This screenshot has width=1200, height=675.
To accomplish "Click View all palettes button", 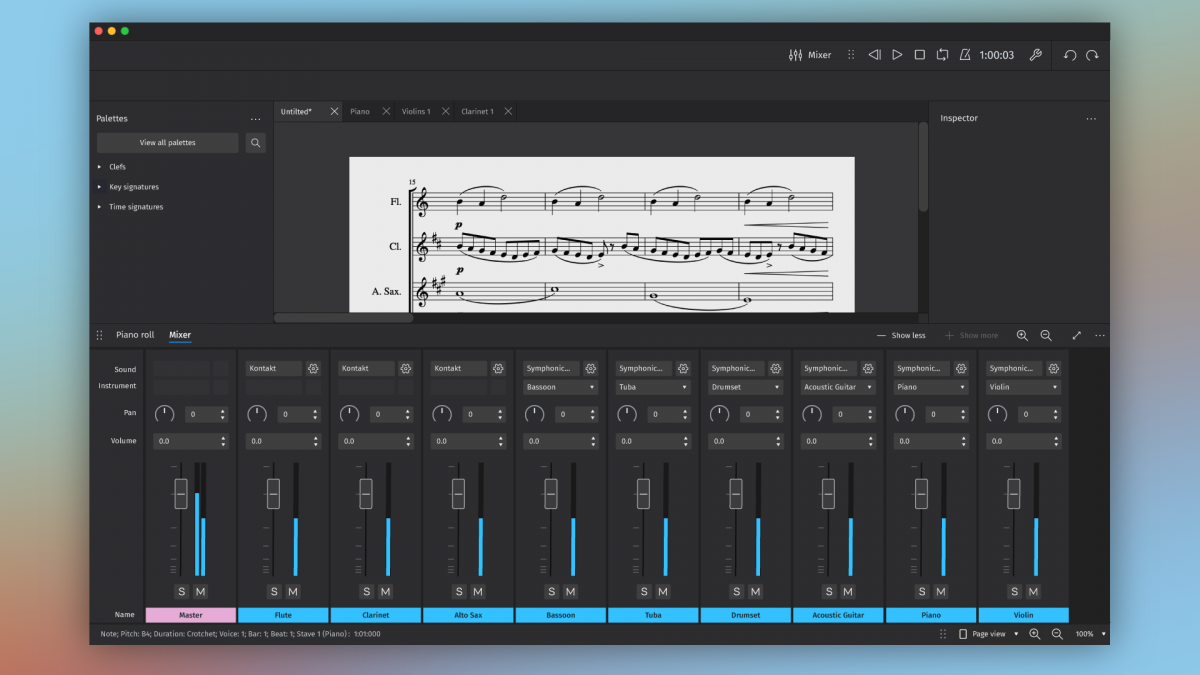I will click(168, 143).
